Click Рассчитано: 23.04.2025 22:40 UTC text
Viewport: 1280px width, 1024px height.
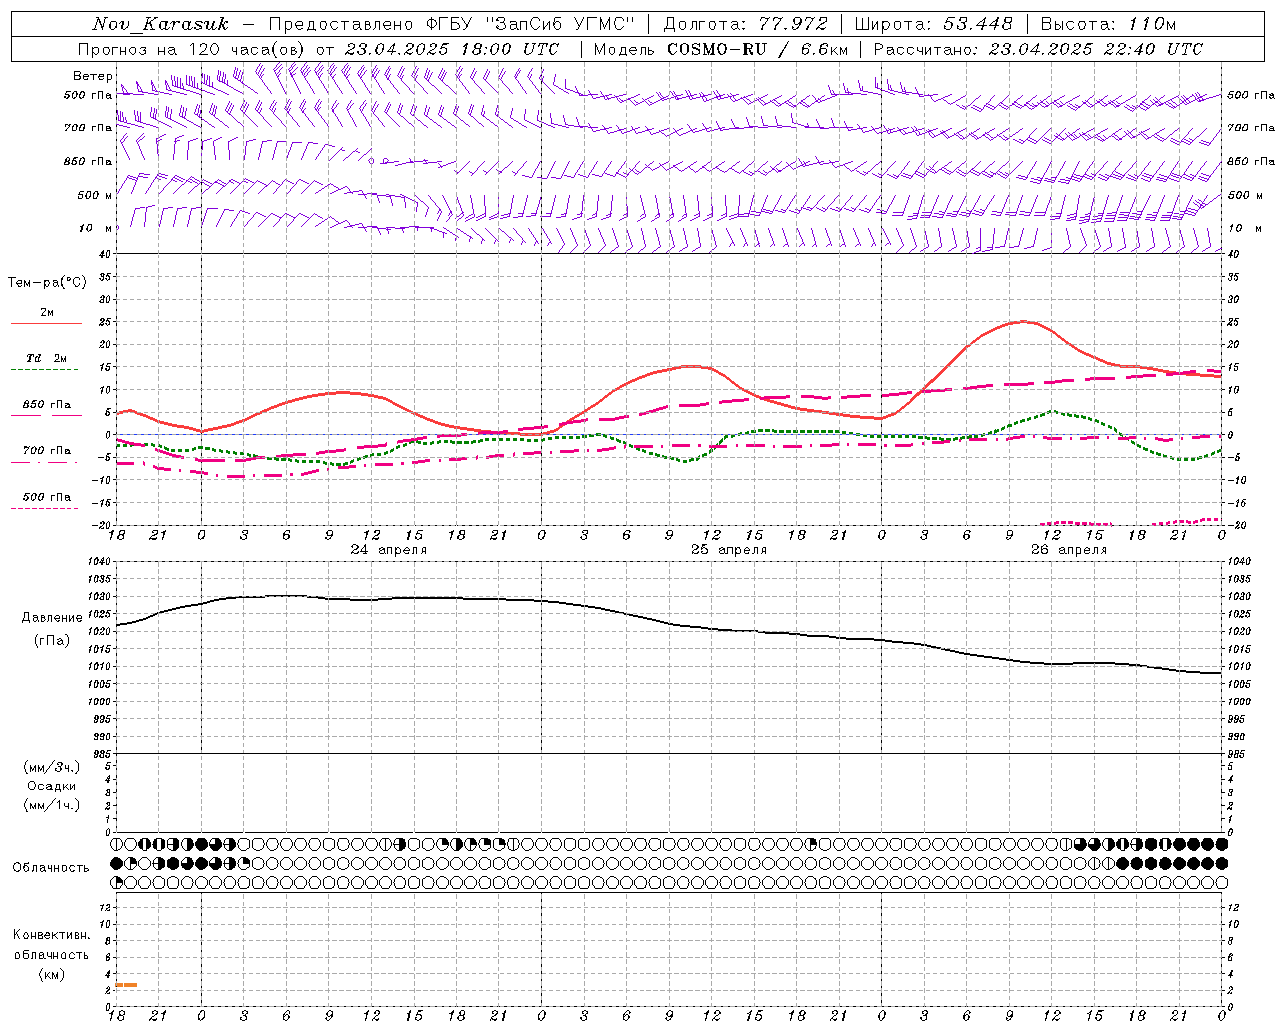coord(1038,49)
